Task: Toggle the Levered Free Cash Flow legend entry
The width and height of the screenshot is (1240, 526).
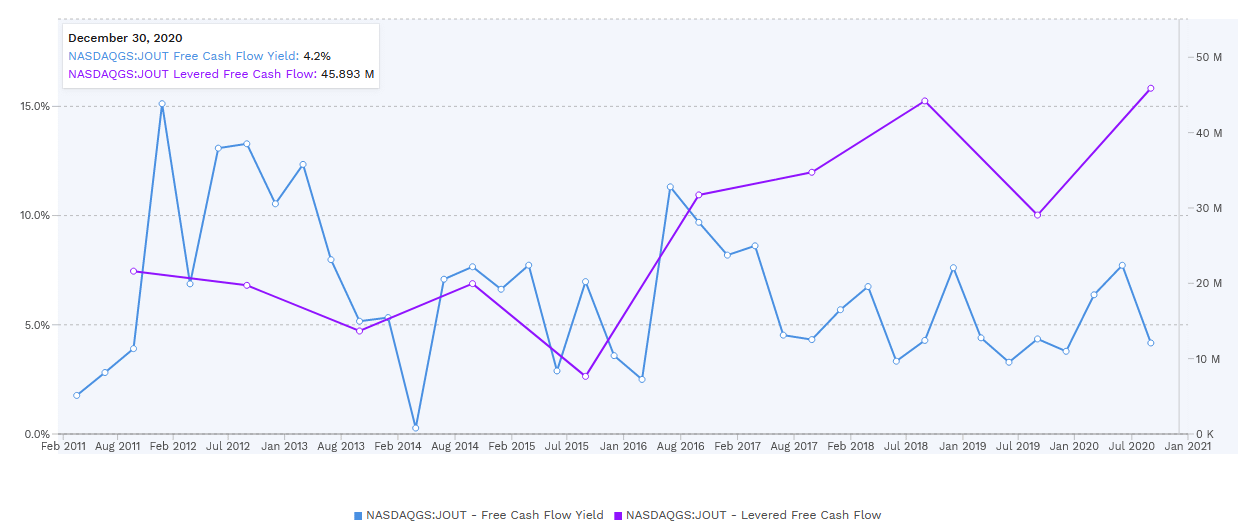Action: click(748, 515)
